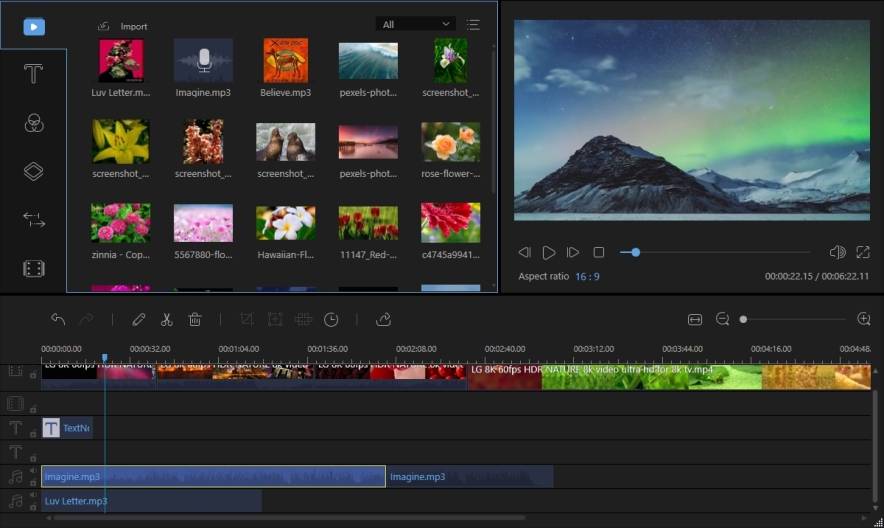
Task: Click the Split scissors tool
Action: pos(167,320)
